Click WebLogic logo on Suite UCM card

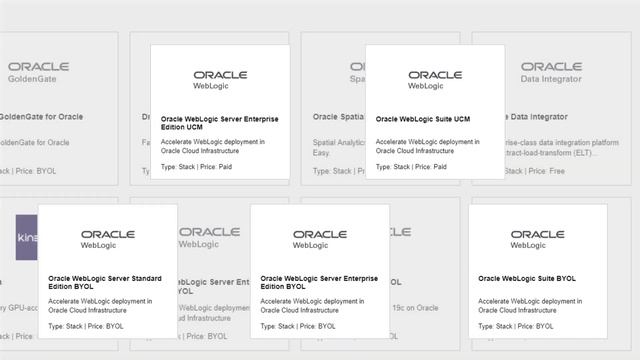[435, 80]
